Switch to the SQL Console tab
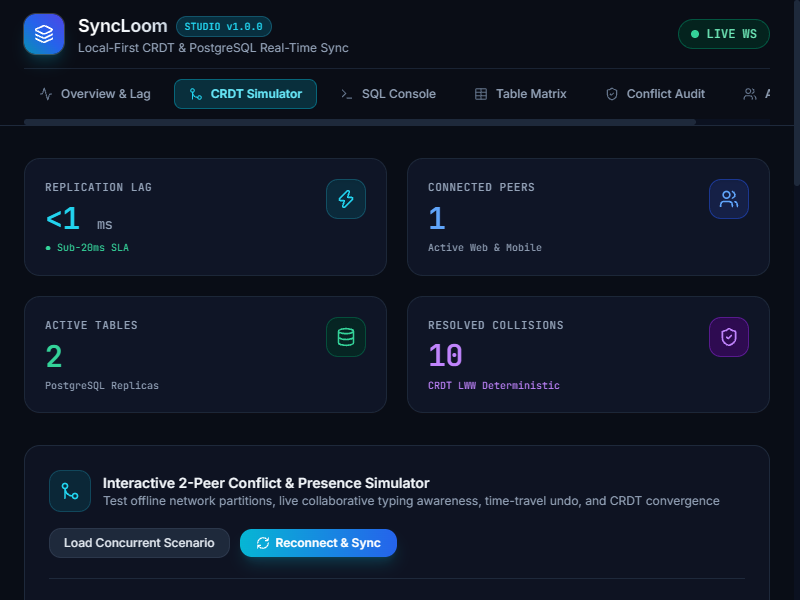 388,94
